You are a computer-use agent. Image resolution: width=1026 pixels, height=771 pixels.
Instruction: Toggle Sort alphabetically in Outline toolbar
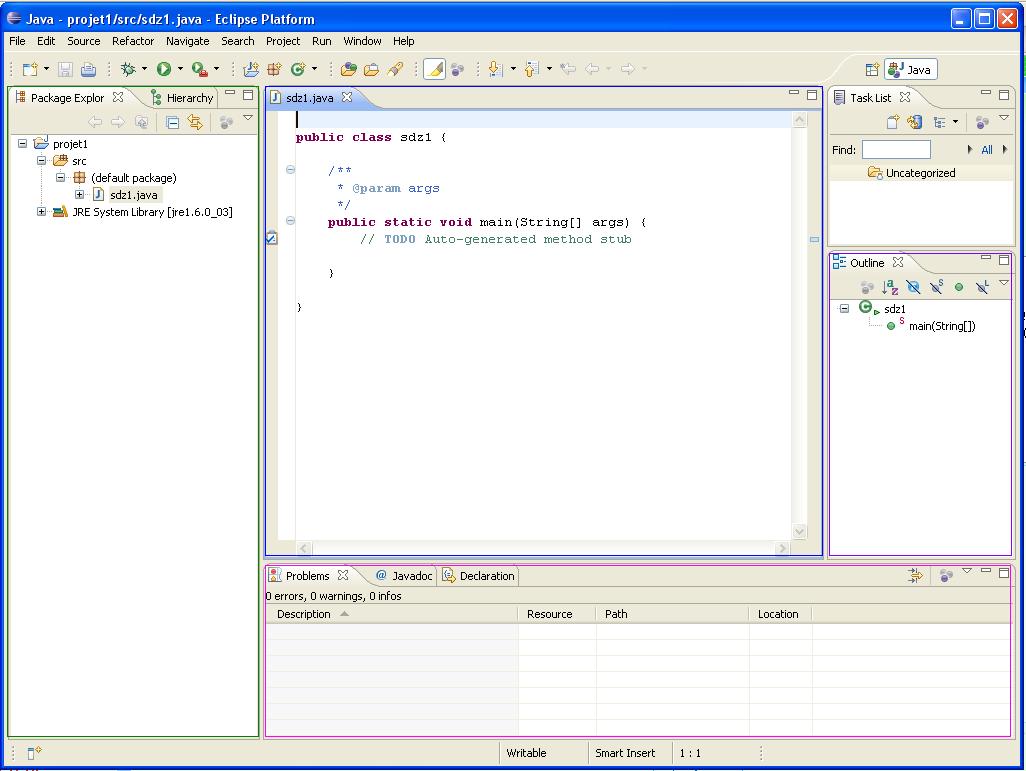click(890, 287)
